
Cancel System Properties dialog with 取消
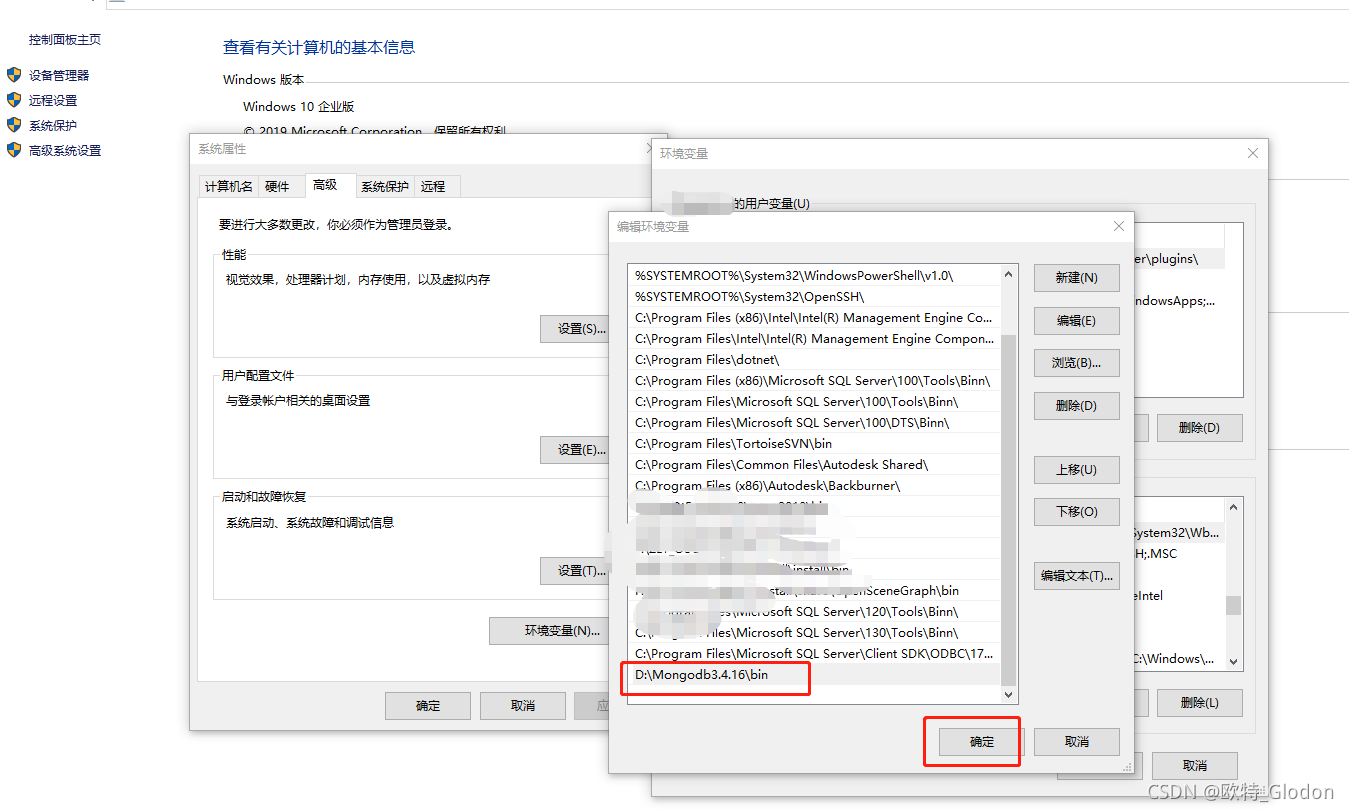[523, 705]
